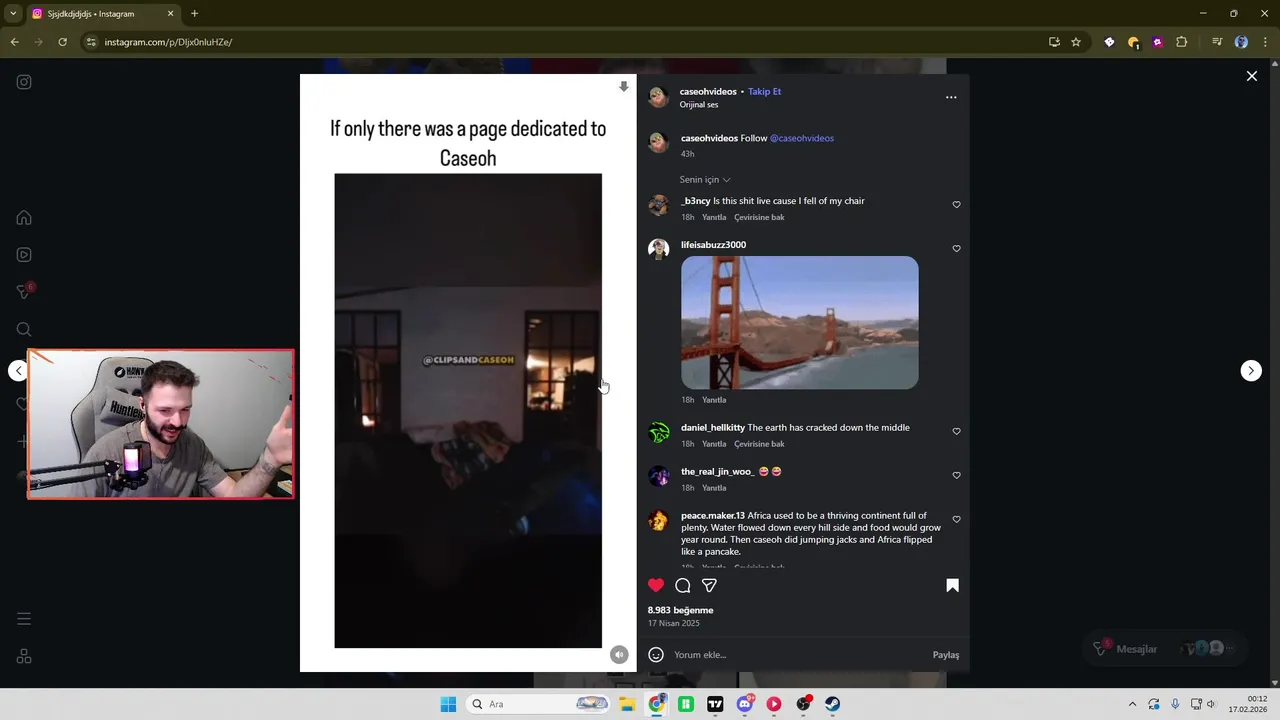Share the post with the paper-plane icon

tap(709, 585)
